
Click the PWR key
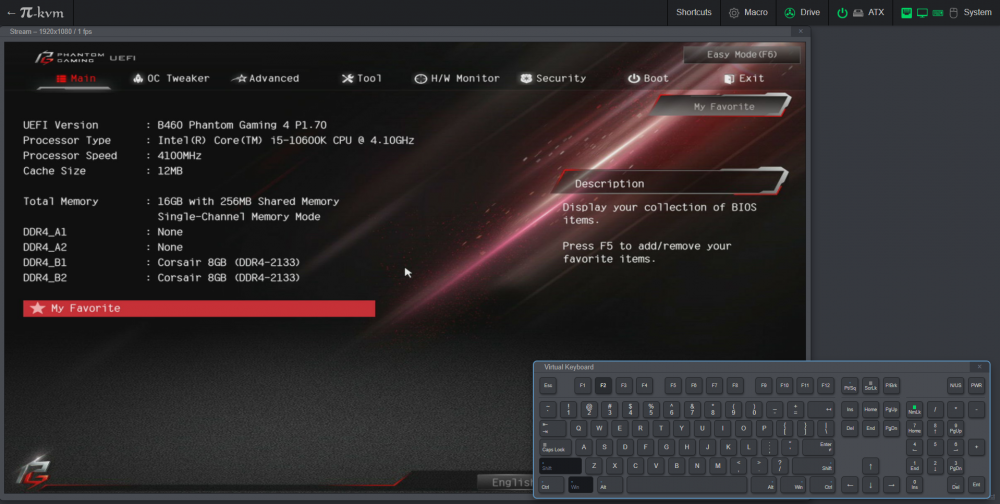click(x=976, y=385)
